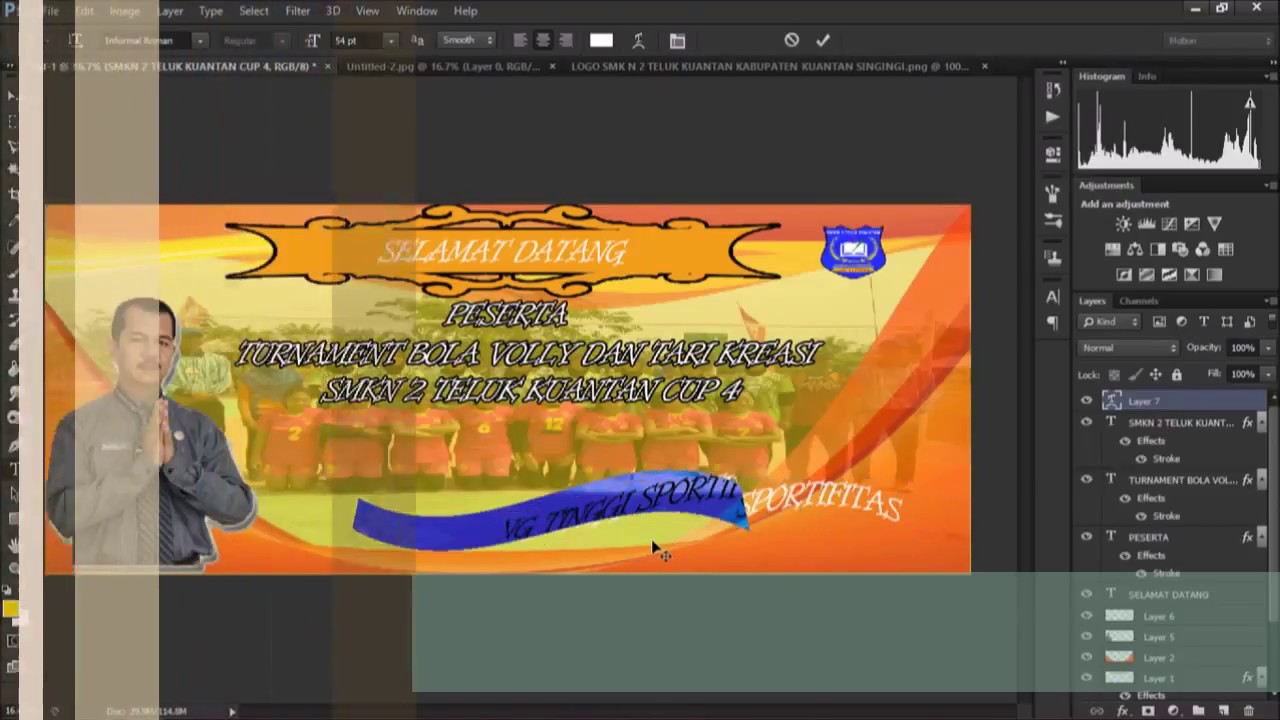This screenshot has height=720, width=1280.
Task: Open the Normal blend mode dropdown
Action: click(x=1130, y=348)
